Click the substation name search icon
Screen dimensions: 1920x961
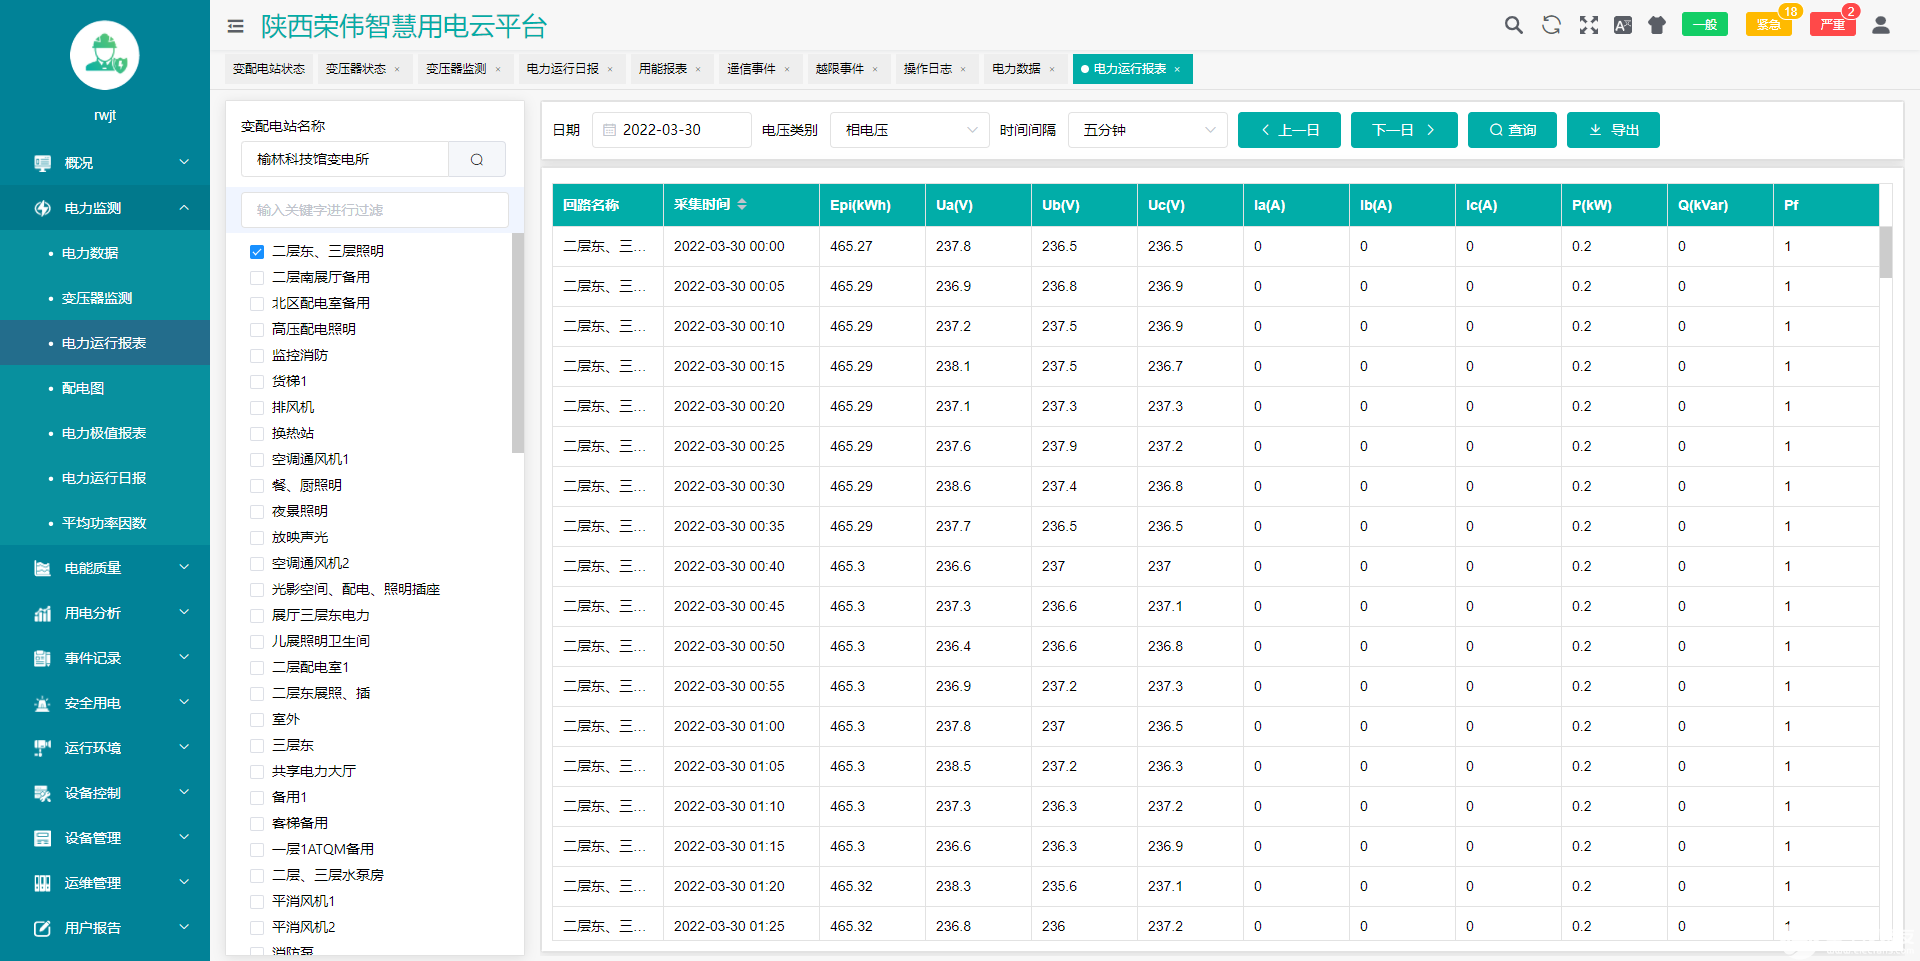click(477, 159)
